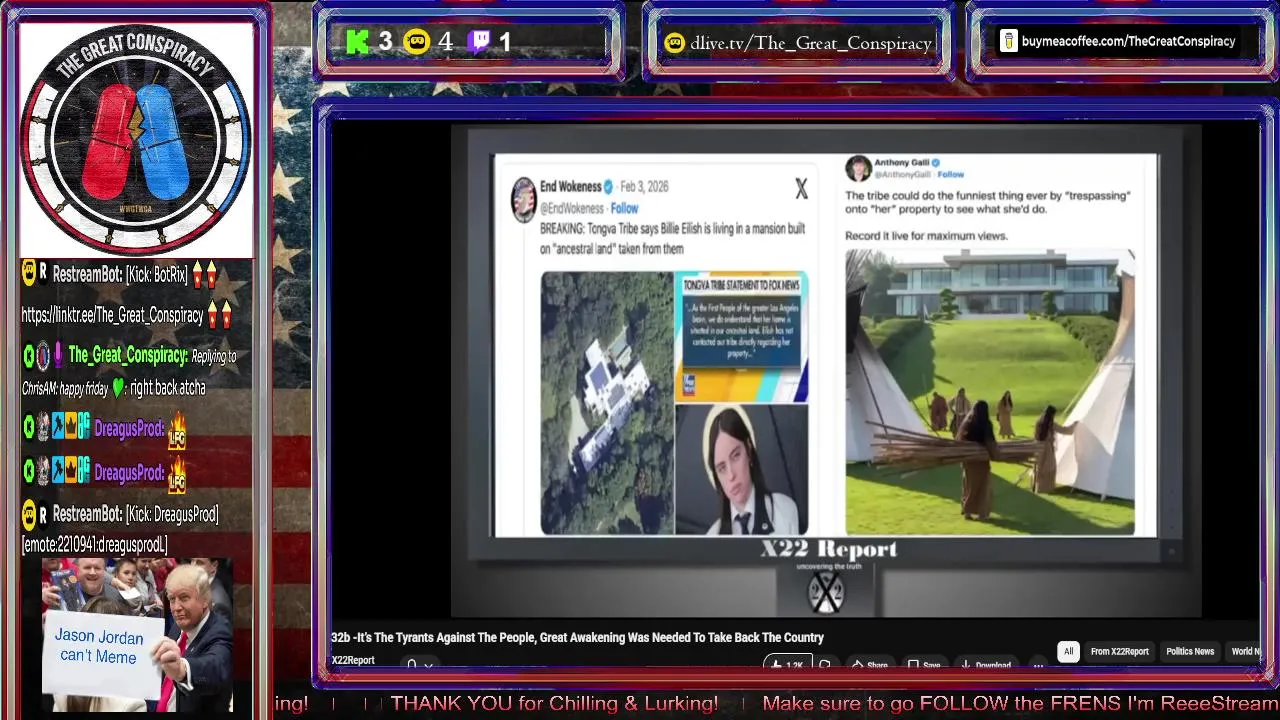Click the notification bell under X22Report

[x=411, y=664]
